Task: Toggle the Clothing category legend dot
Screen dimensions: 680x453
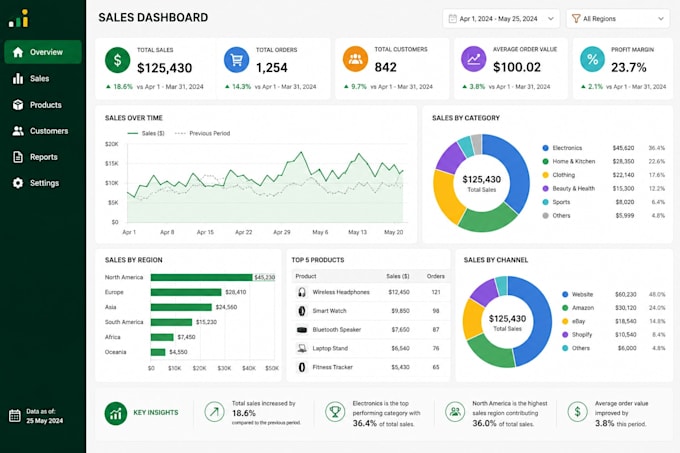Action: coord(546,175)
